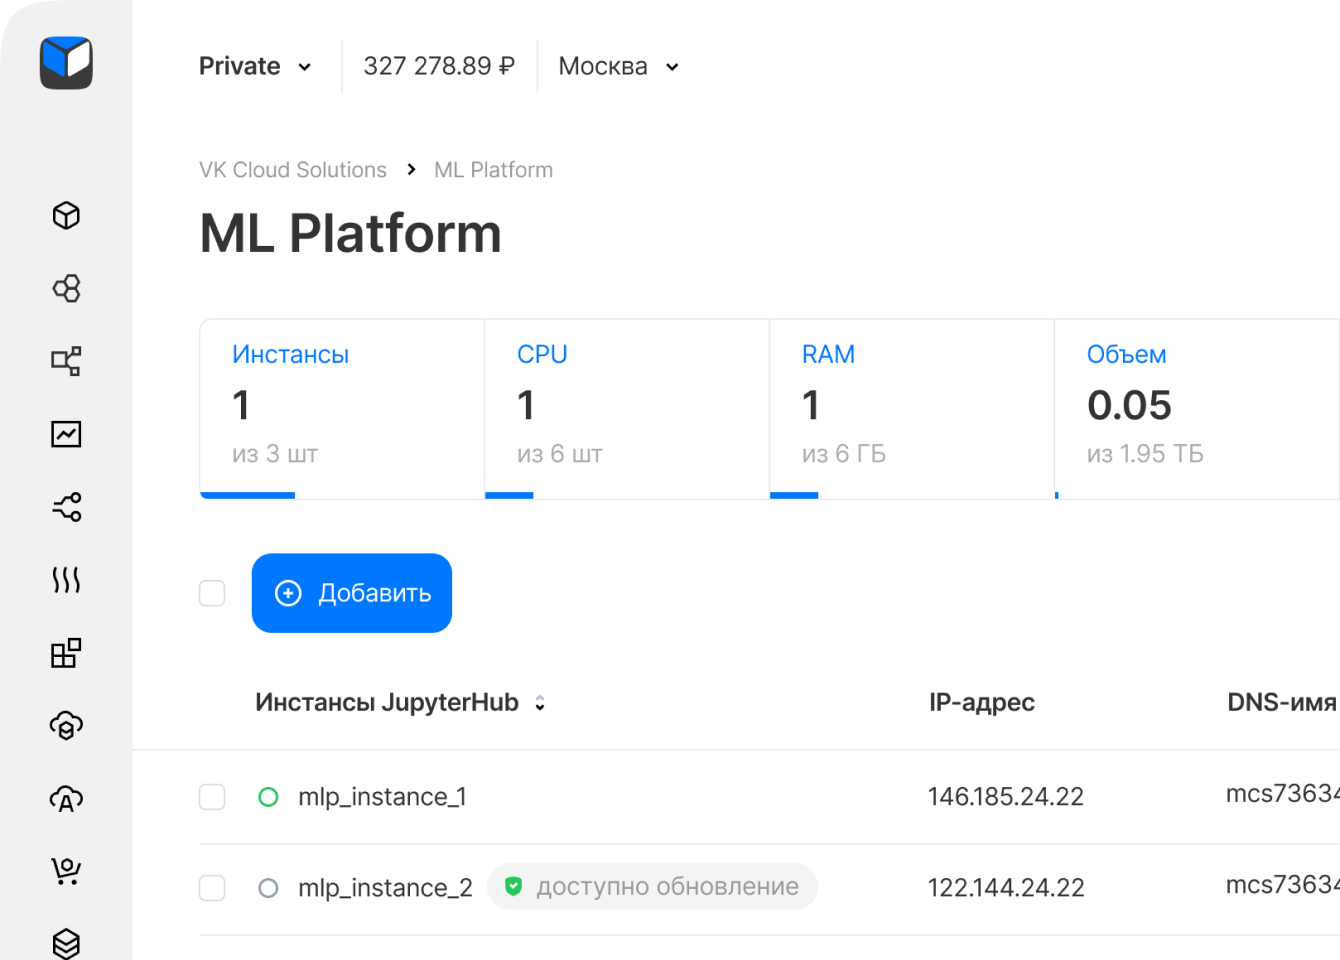Open the share-nodes sidebar icon
Image resolution: width=1340 pixels, height=960 pixels.
[x=66, y=507]
